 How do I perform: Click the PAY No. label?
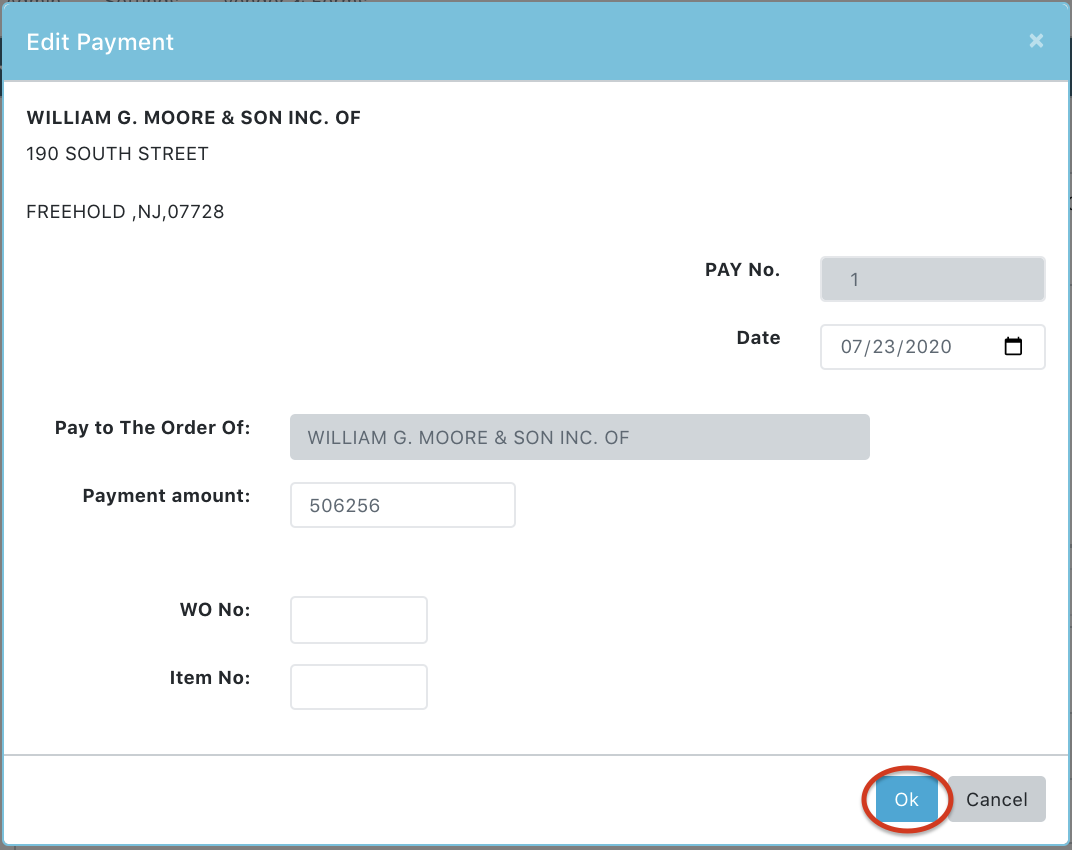(742, 269)
